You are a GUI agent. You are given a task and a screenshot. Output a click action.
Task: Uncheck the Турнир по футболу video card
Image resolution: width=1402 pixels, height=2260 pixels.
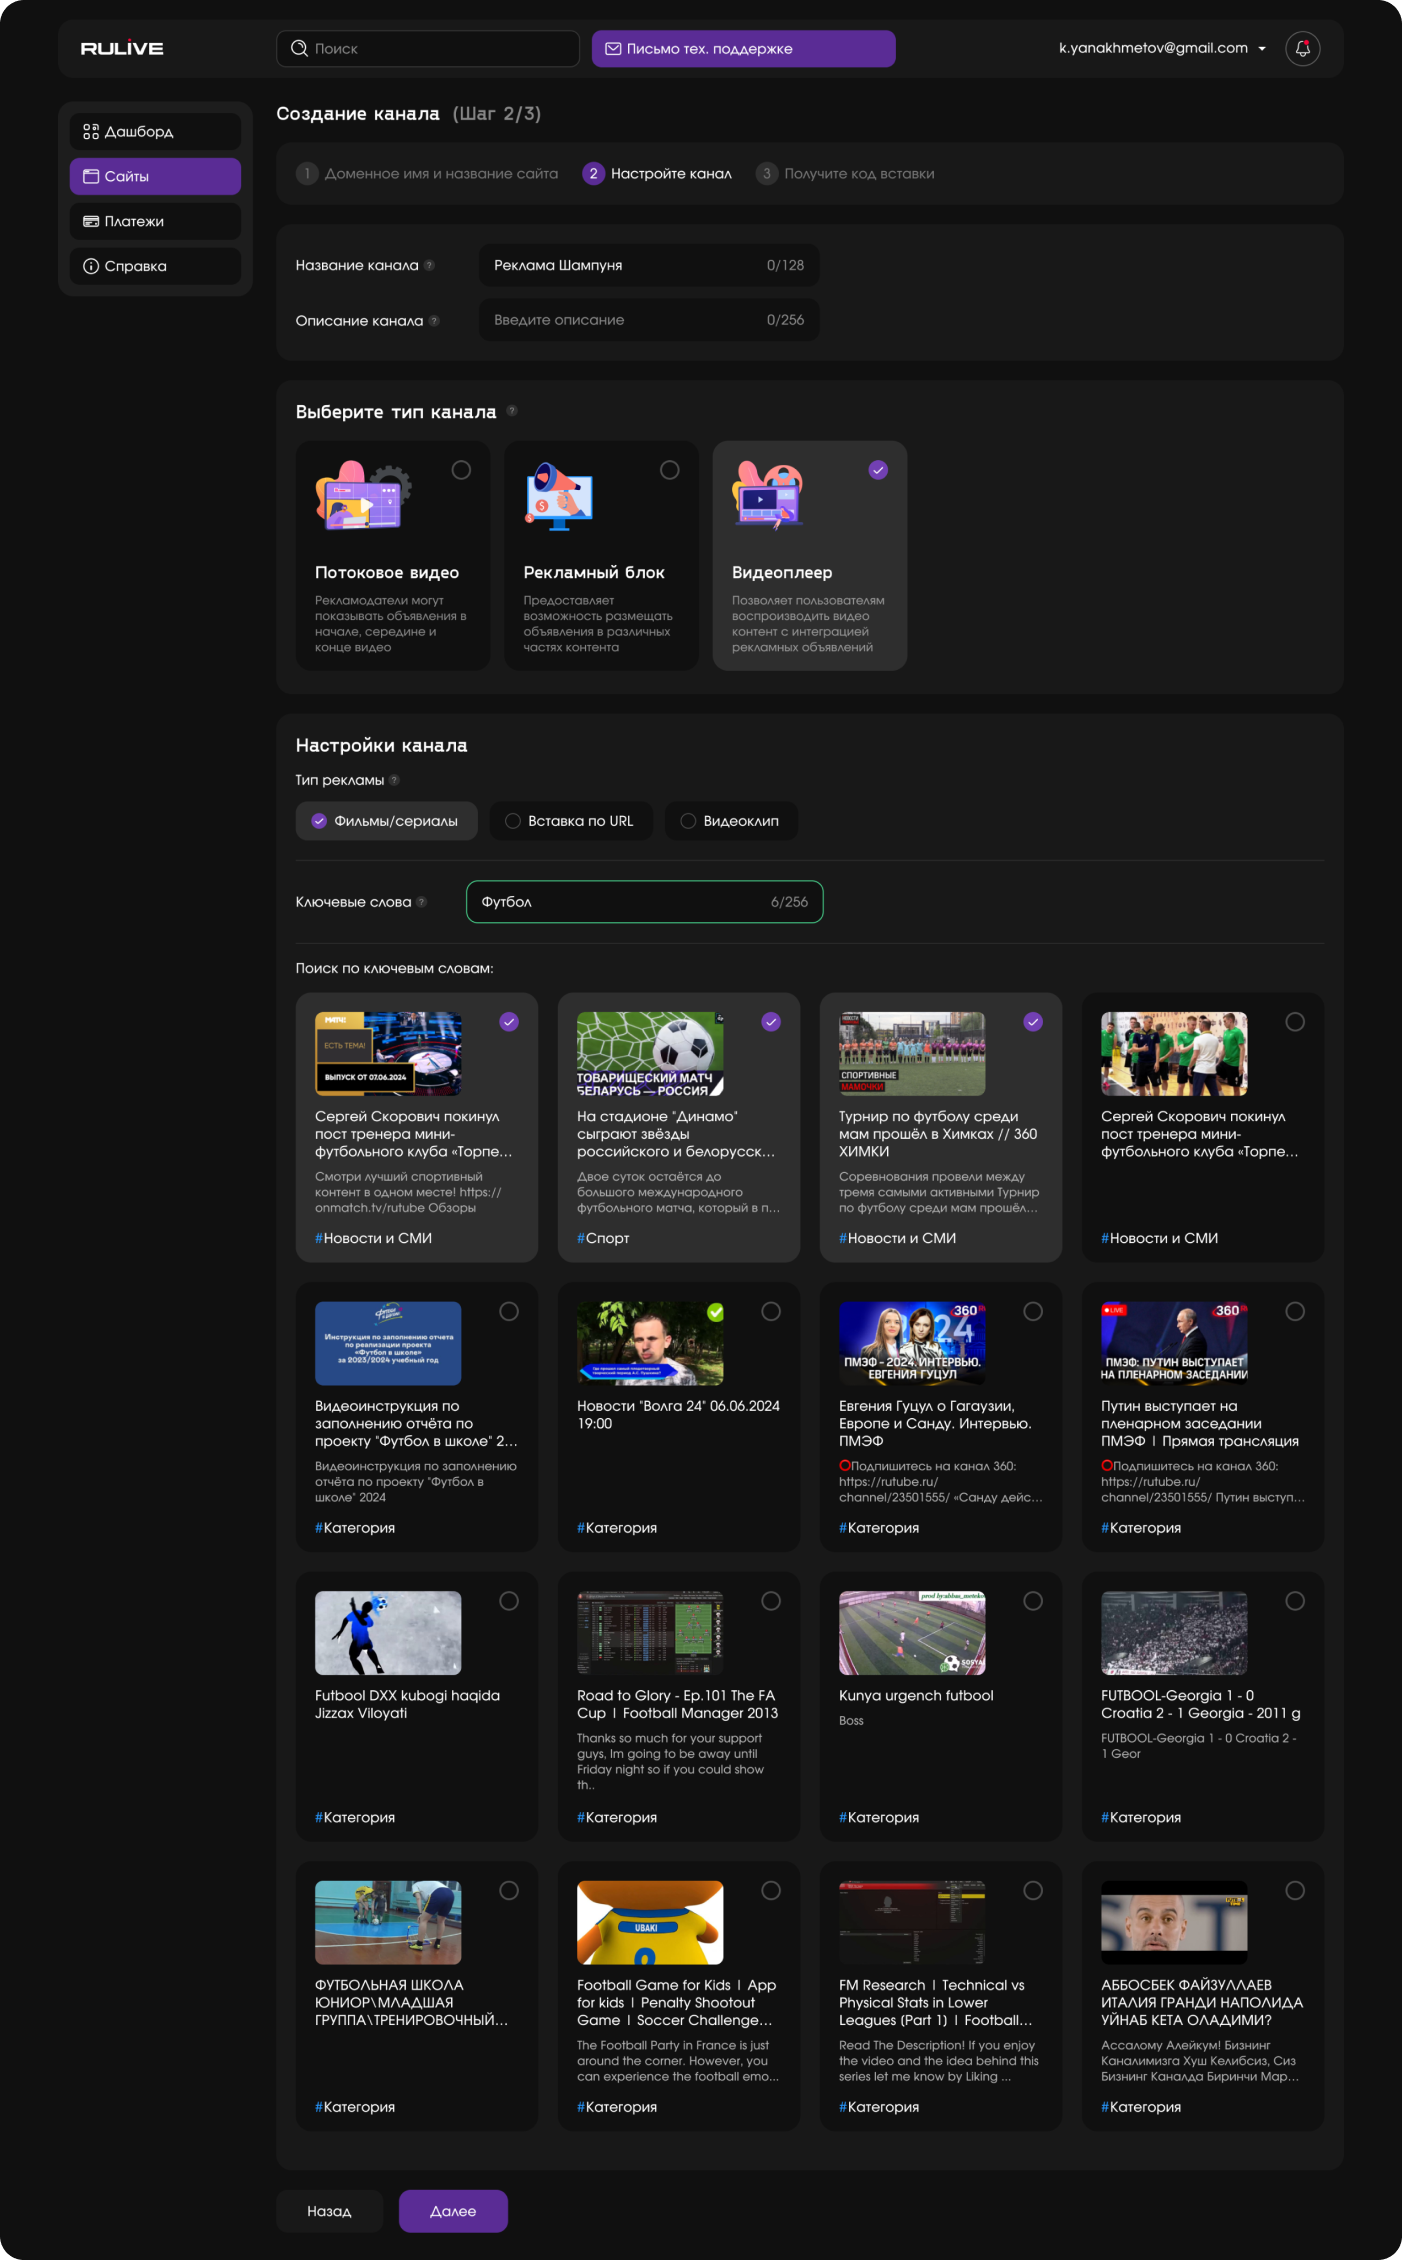pyautogui.click(x=1033, y=1022)
